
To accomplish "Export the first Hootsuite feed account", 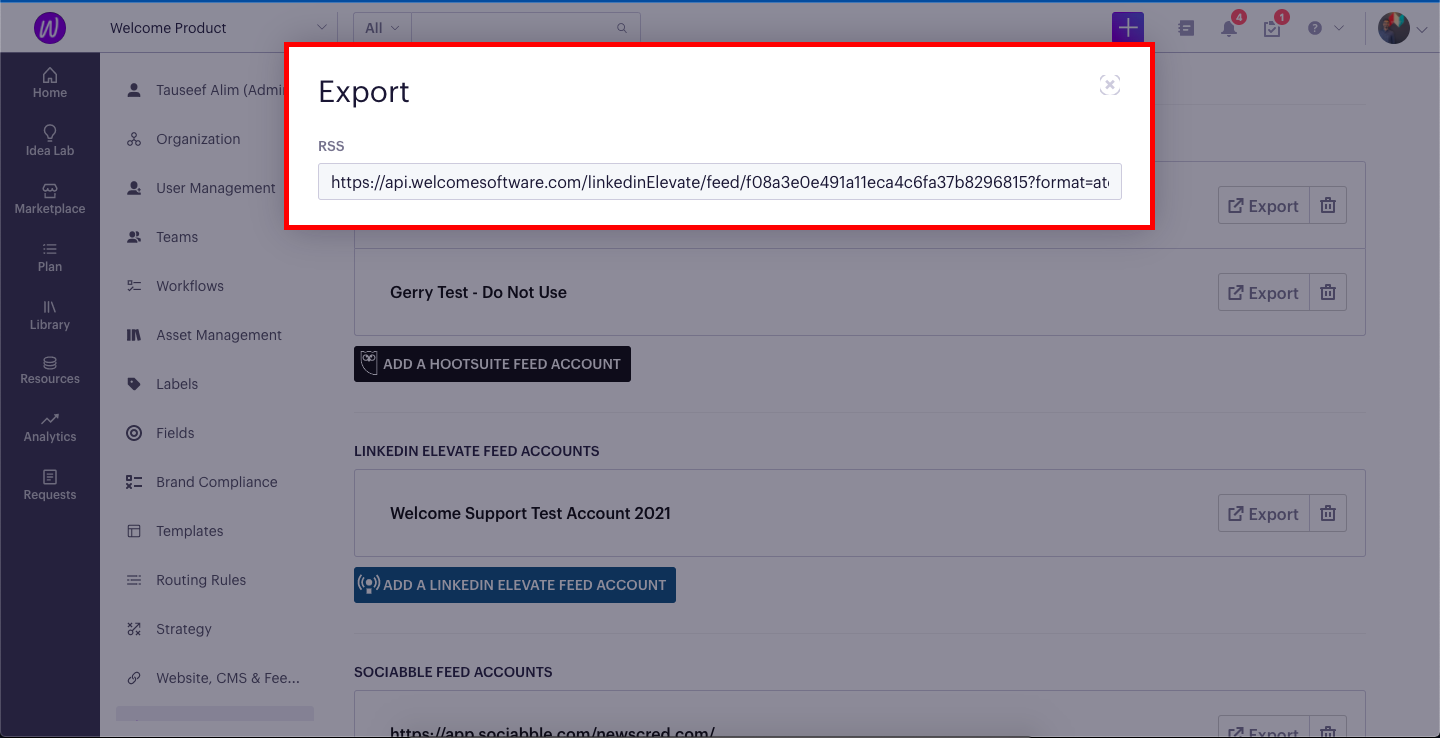I will [1263, 206].
